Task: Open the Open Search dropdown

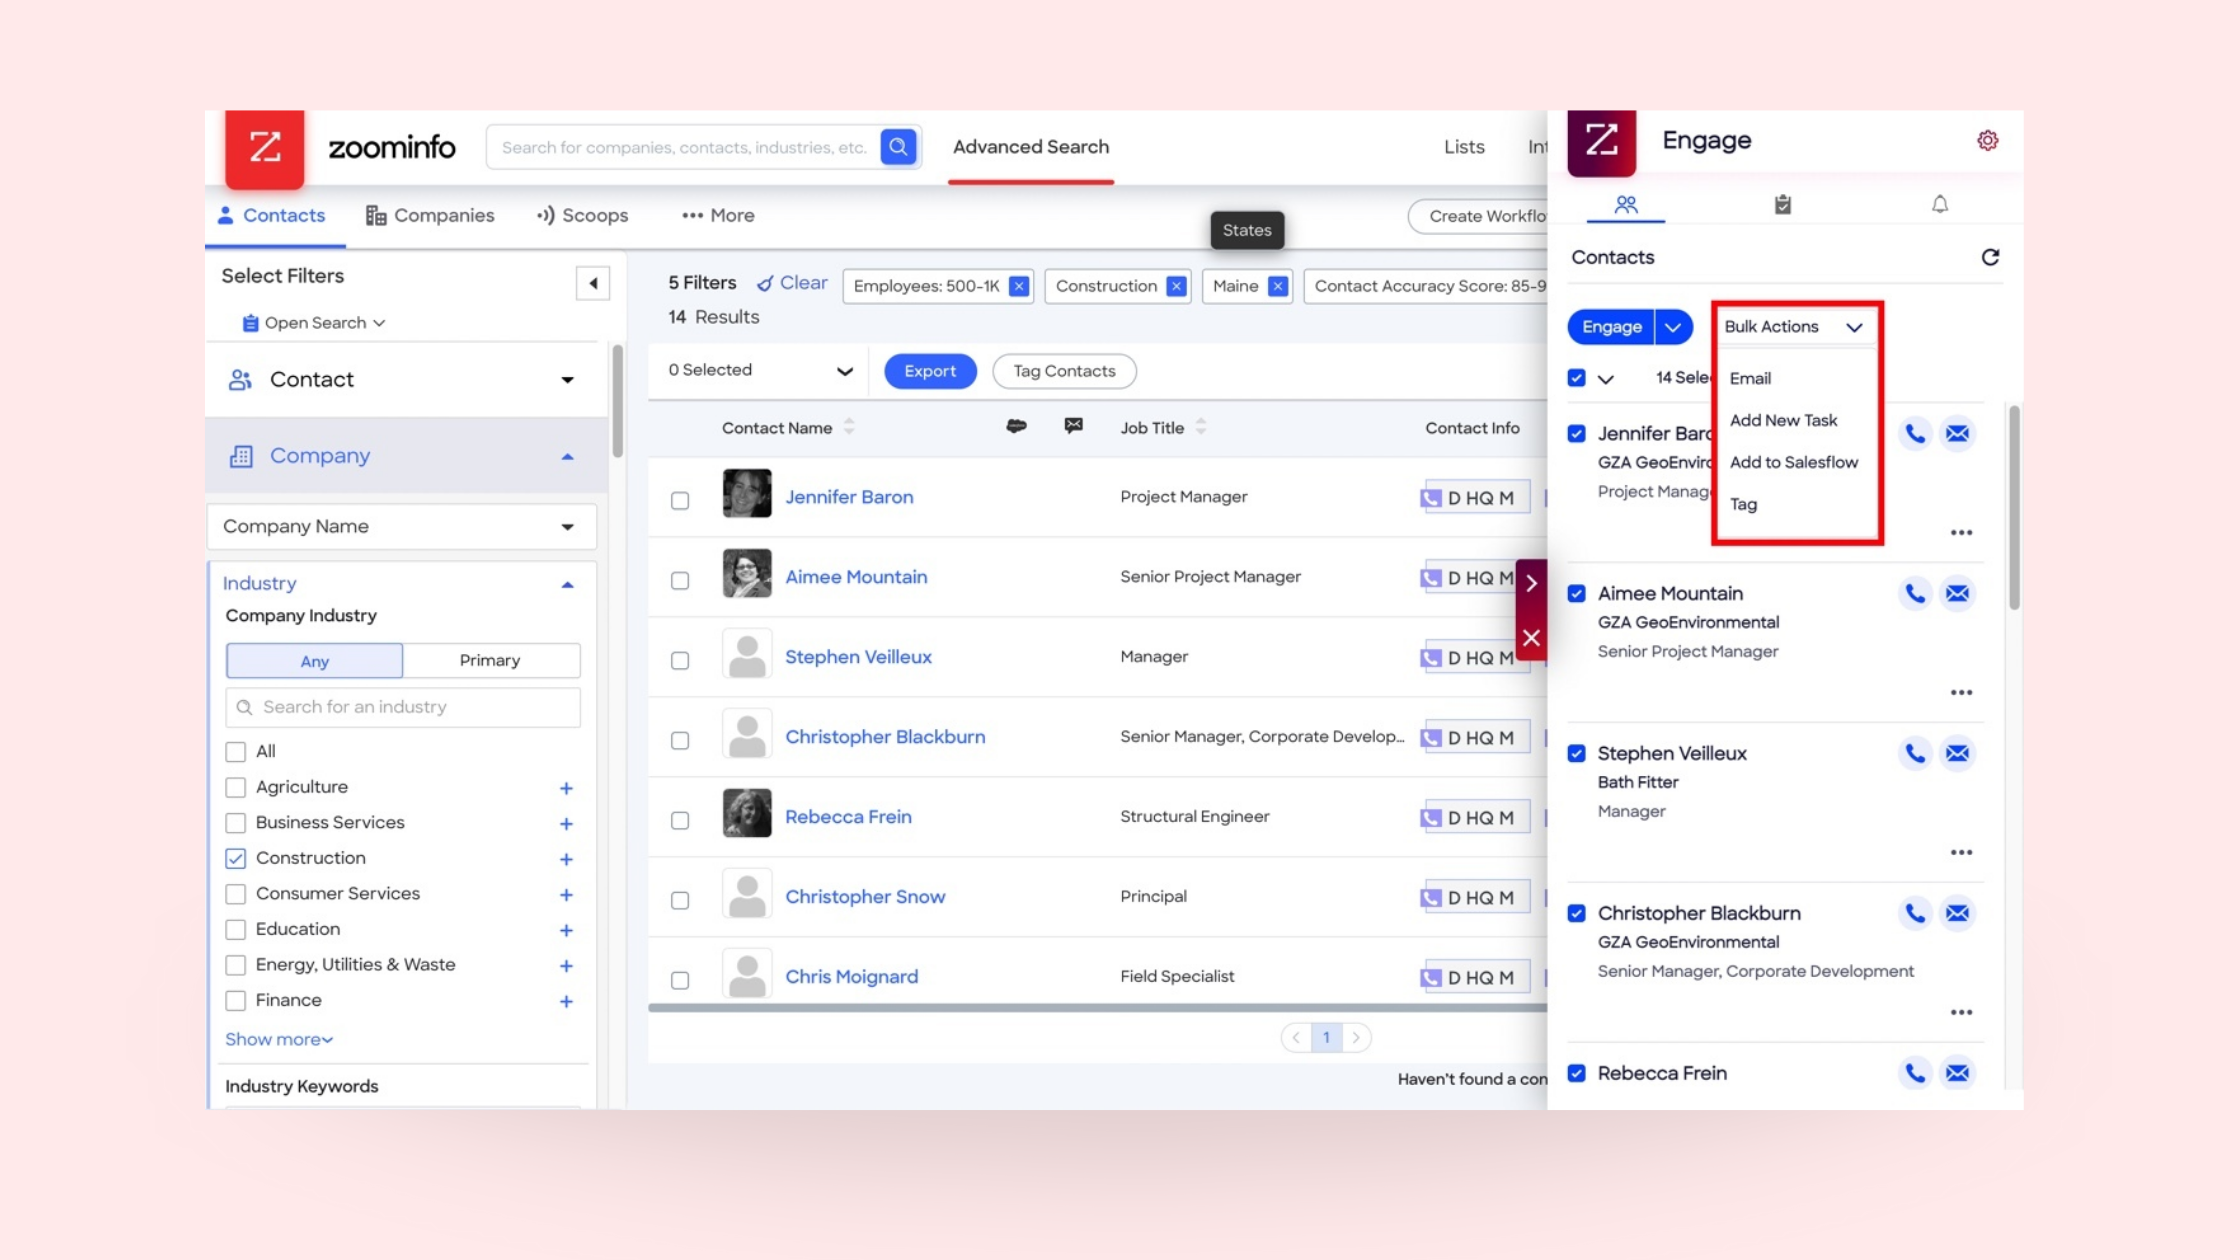Action: 313,323
